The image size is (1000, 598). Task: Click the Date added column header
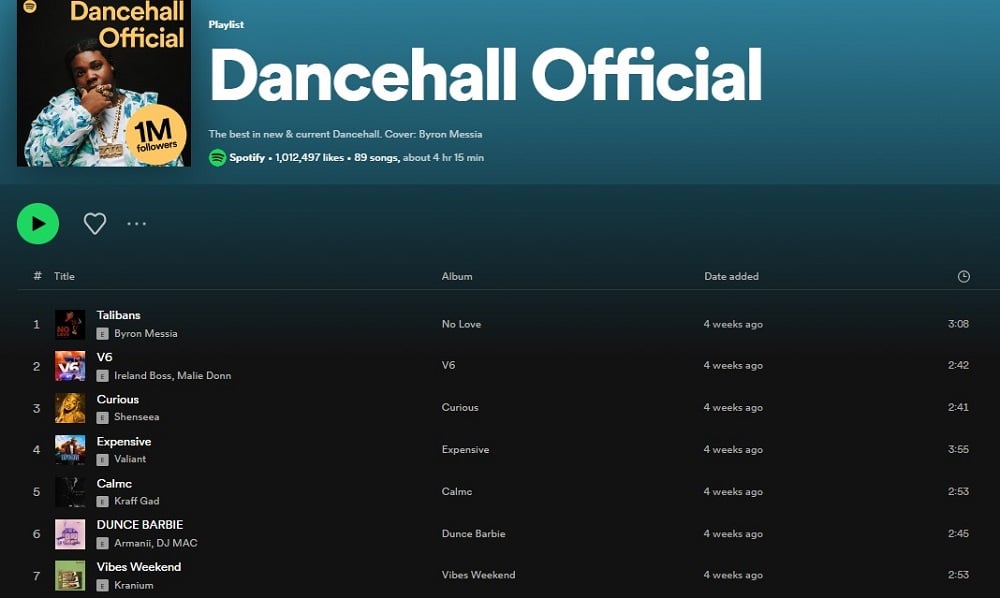[x=732, y=276]
